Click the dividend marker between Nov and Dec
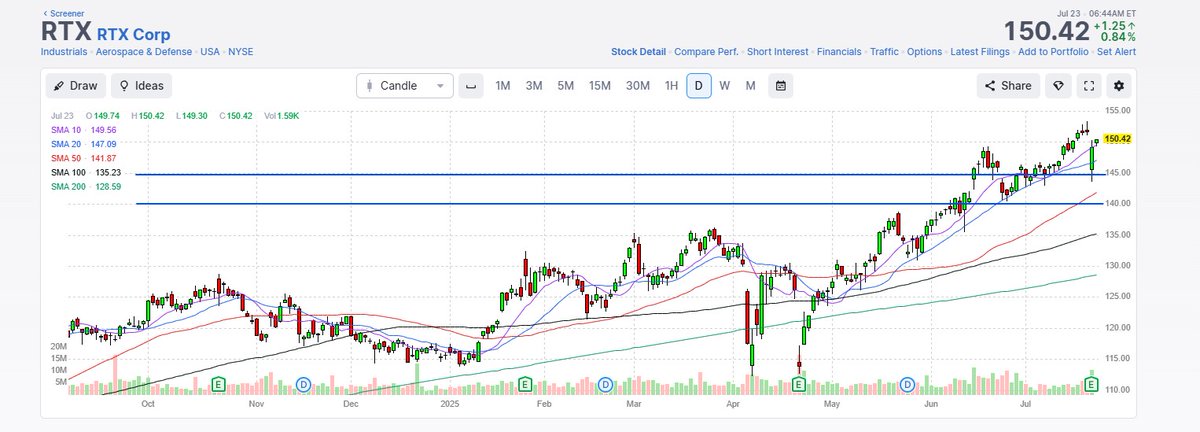This screenshot has width=1200, height=432. pyautogui.click(x=305, y=384)
